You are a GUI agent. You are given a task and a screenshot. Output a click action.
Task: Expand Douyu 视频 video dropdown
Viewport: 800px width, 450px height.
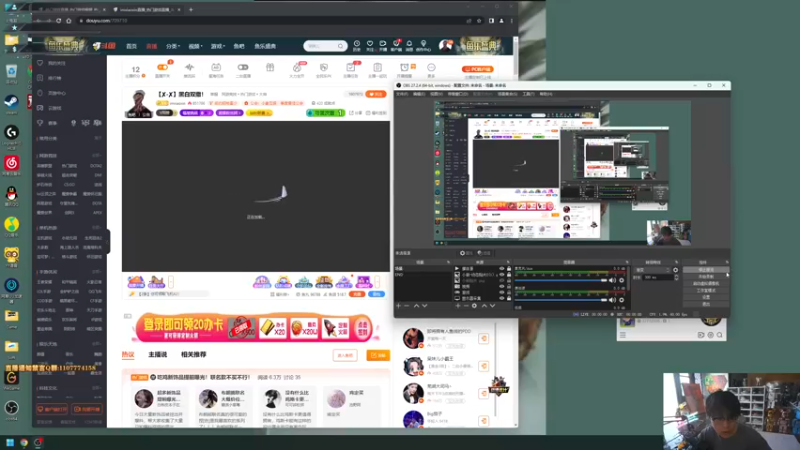[x=195, y=46]
